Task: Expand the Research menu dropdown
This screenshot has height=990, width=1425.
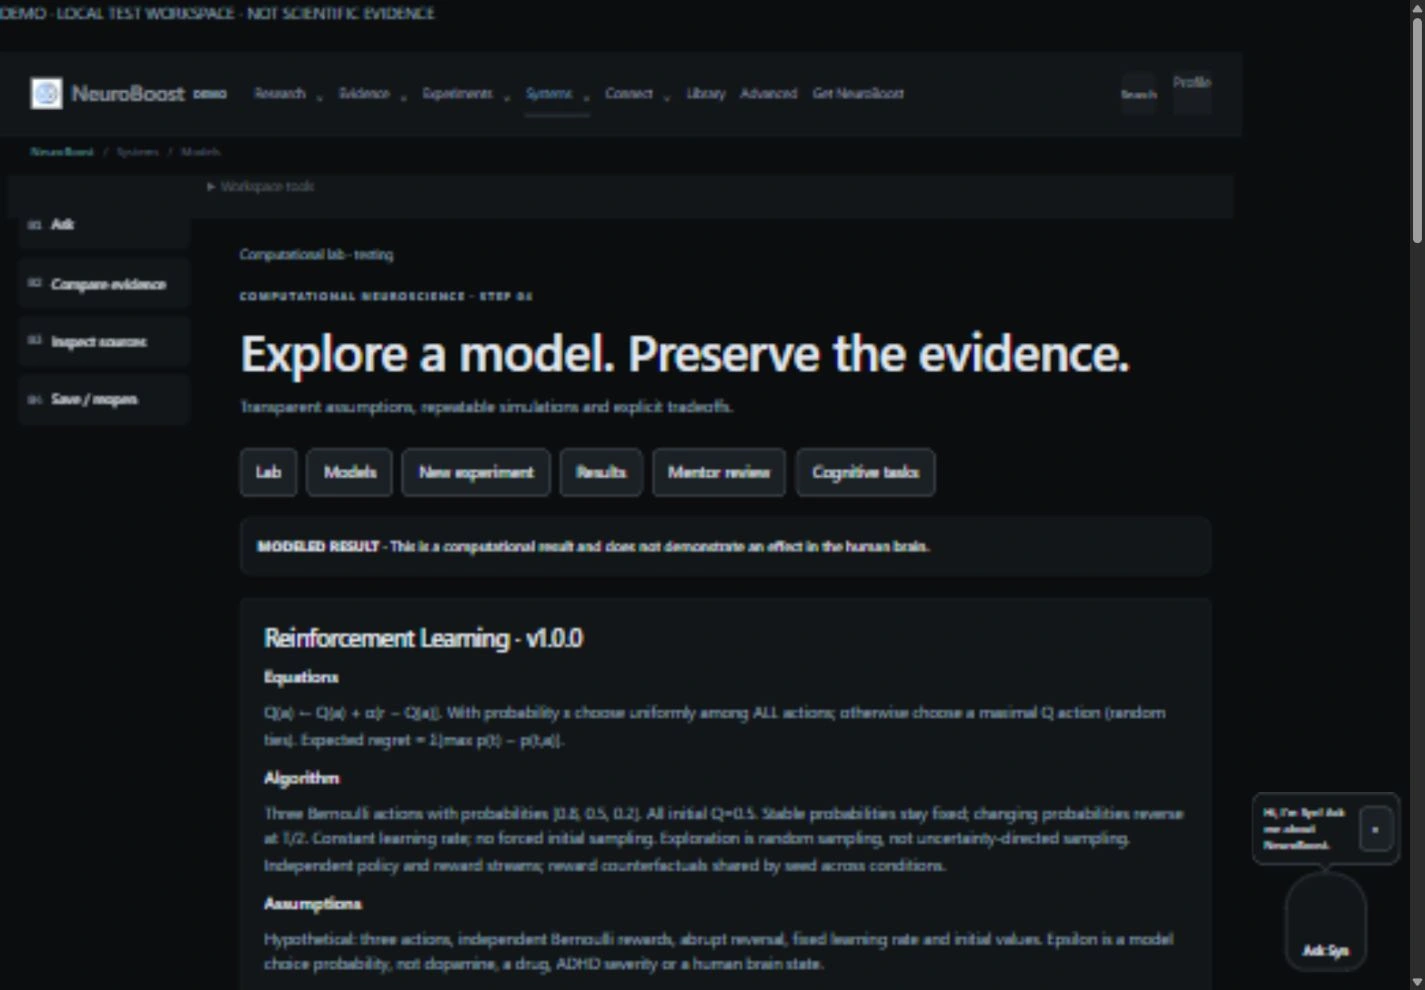Action: [288, 94]
